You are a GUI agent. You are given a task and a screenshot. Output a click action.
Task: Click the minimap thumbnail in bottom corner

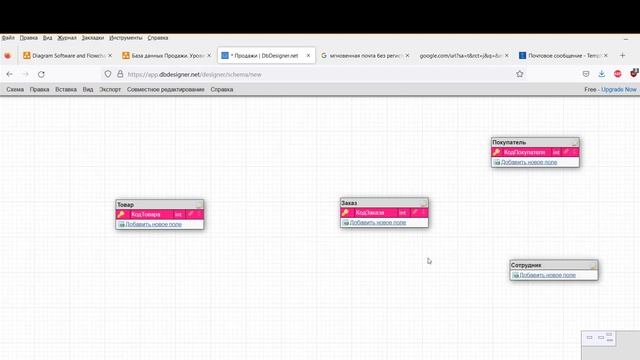[x=599, y=338]
